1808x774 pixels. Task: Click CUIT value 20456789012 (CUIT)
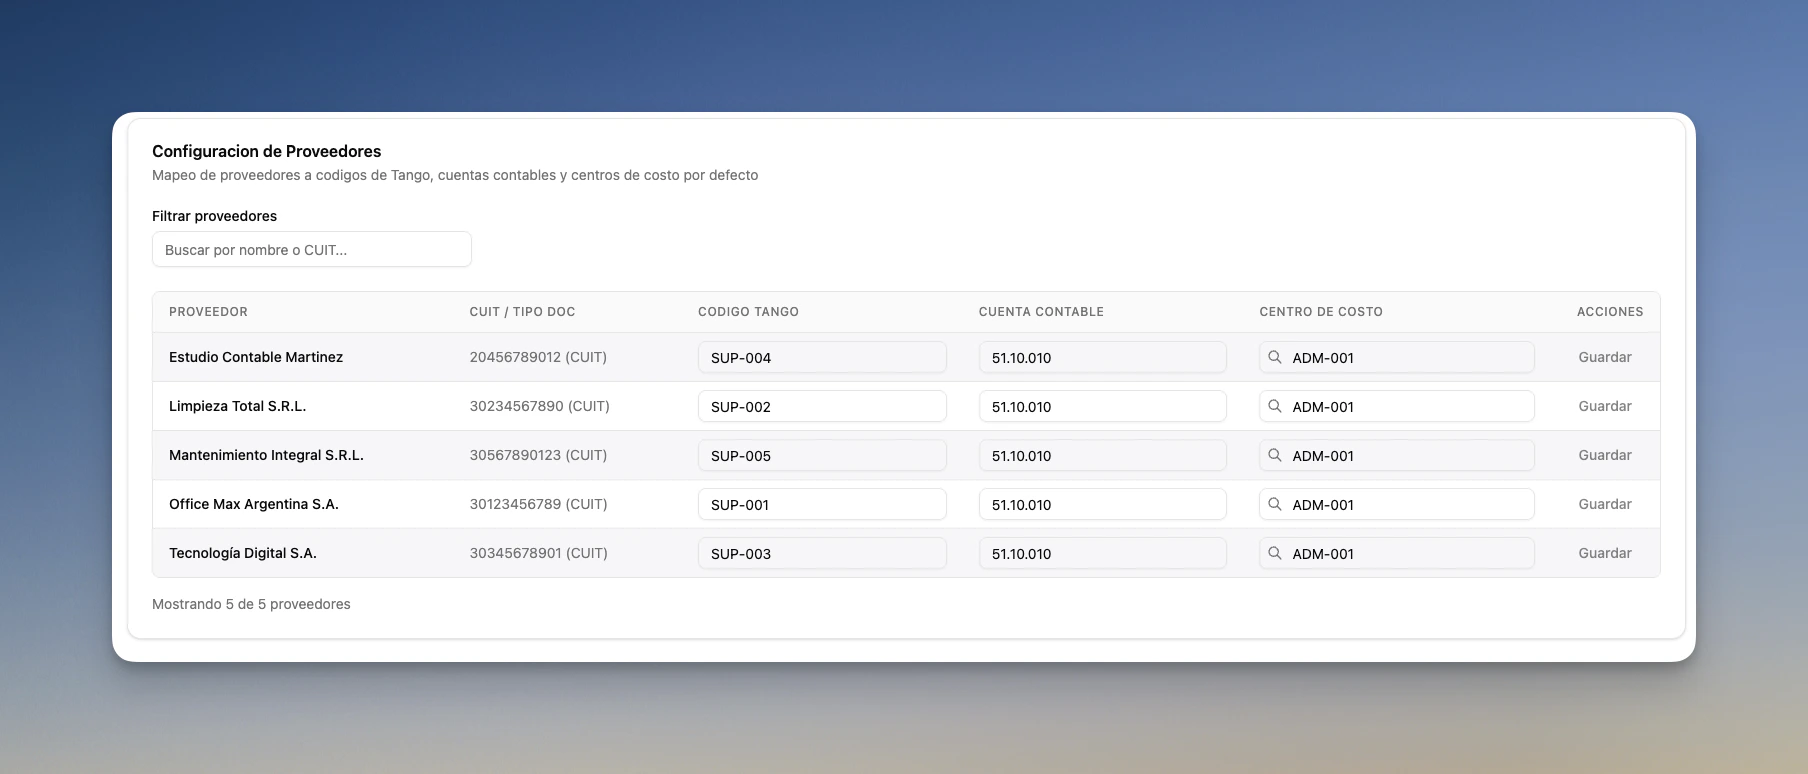click(538, 357)
